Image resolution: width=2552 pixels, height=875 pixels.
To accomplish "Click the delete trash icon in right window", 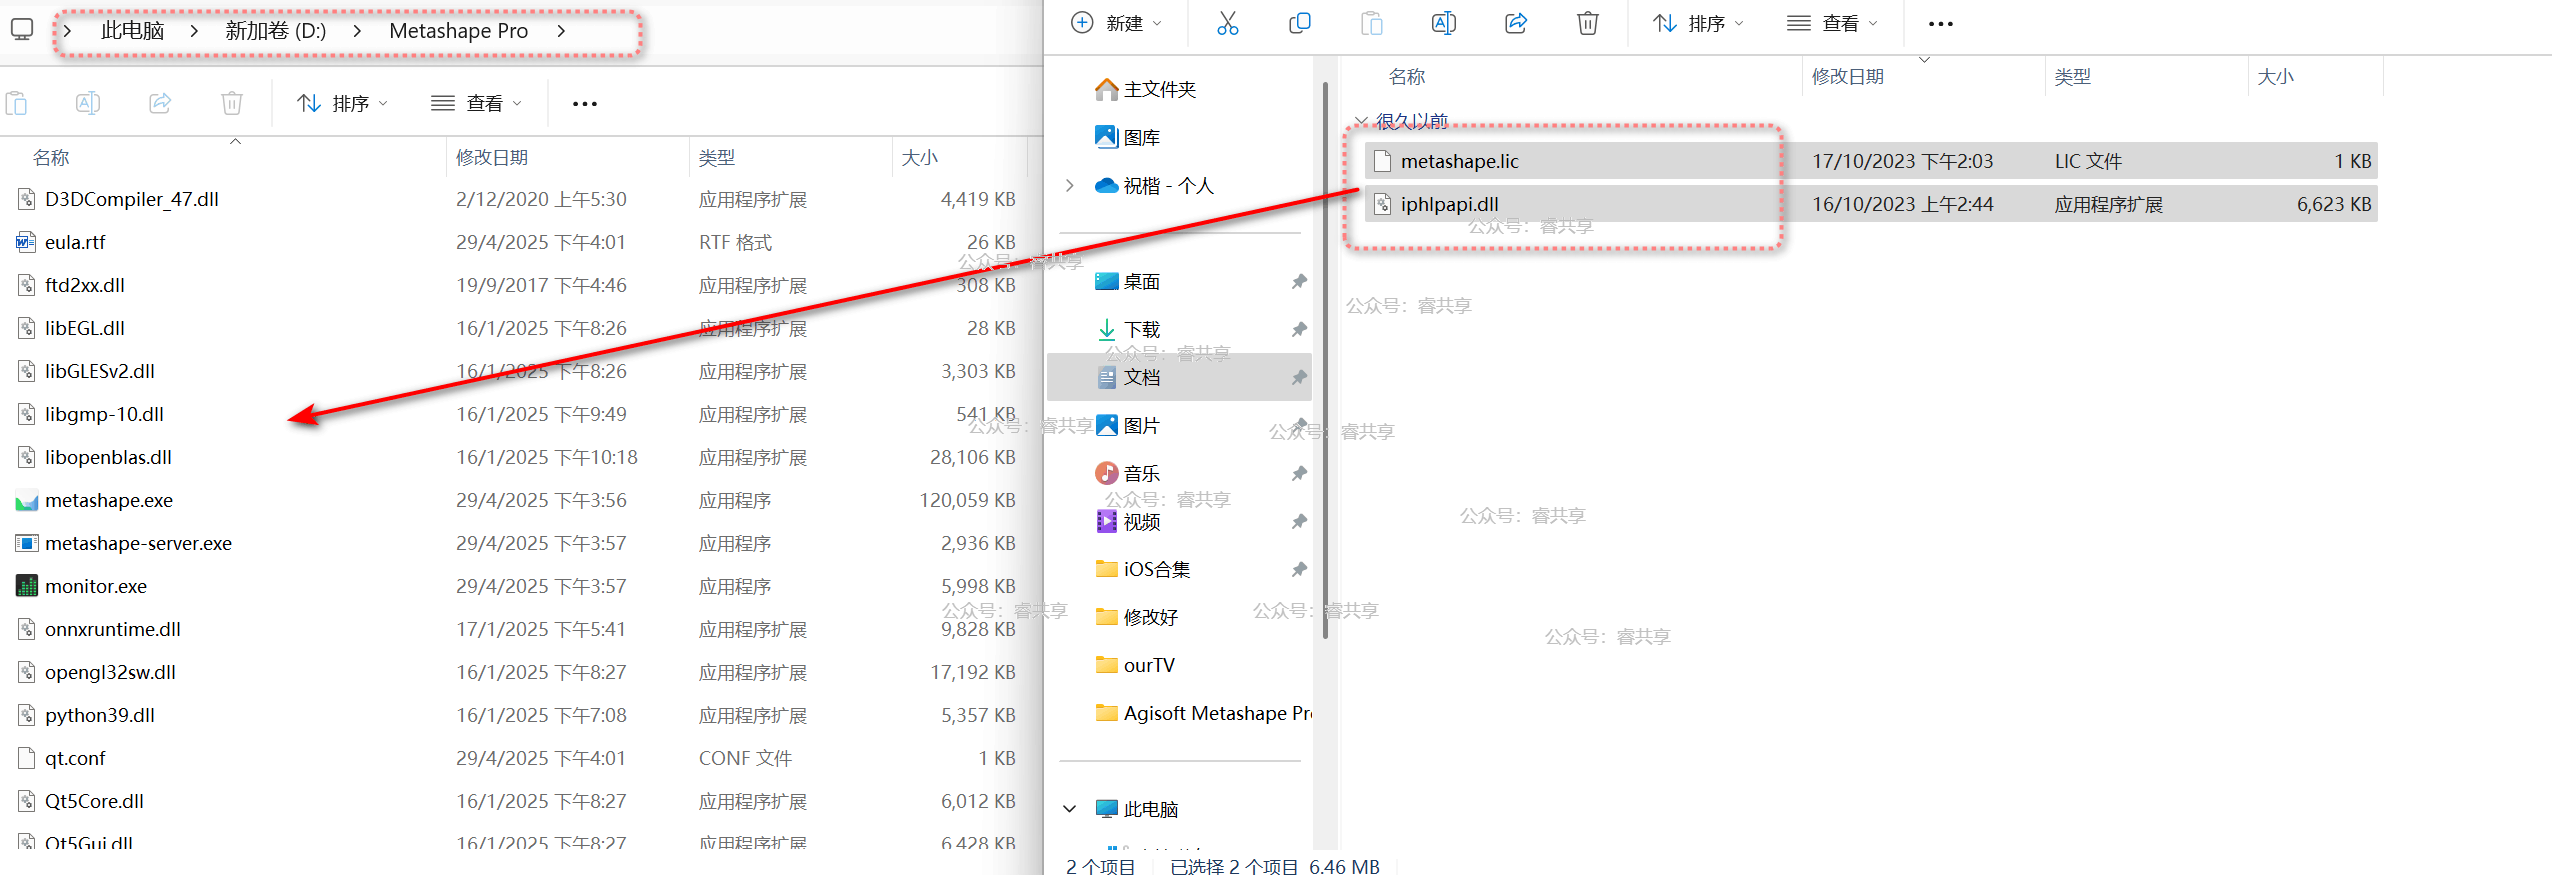I will click(x=1588, y=23).
